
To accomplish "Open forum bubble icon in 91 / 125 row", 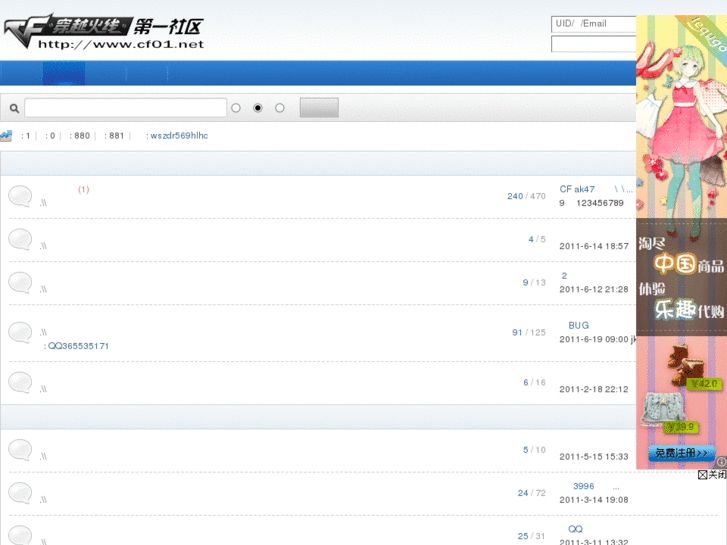I will pyautogui.click(x=20, y=333).
